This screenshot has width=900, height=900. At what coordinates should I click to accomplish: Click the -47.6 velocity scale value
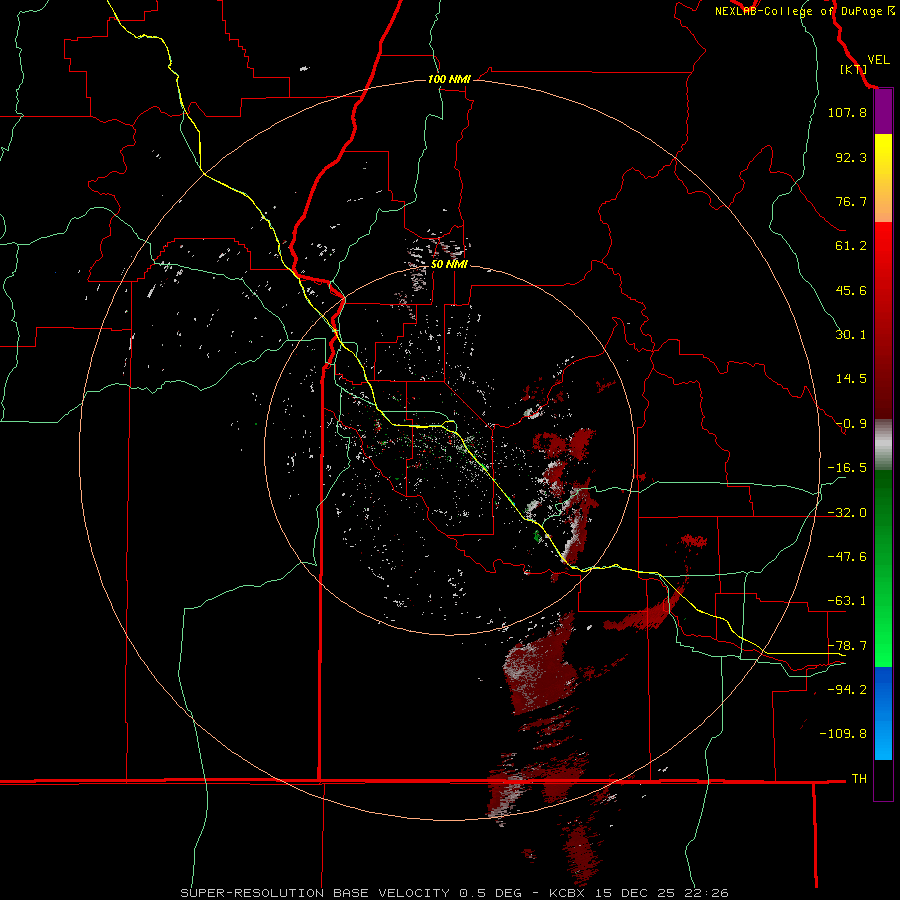(847, 557)
